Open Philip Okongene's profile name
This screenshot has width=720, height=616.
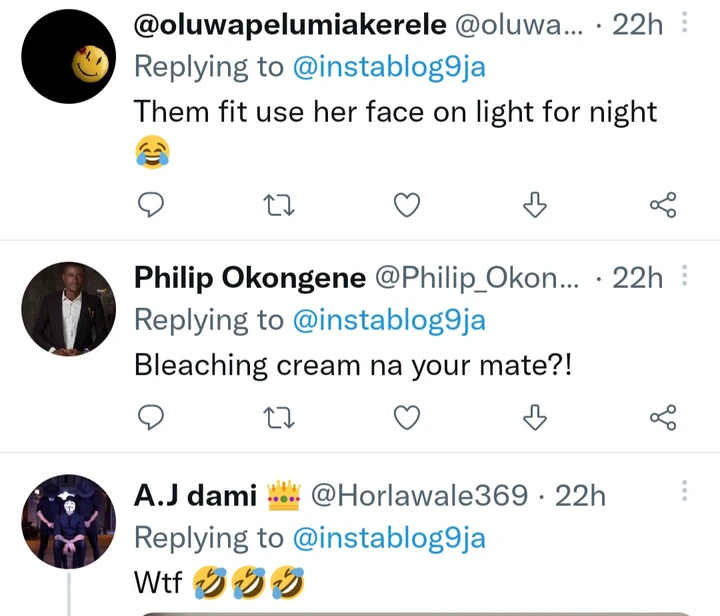click(249, 278)
